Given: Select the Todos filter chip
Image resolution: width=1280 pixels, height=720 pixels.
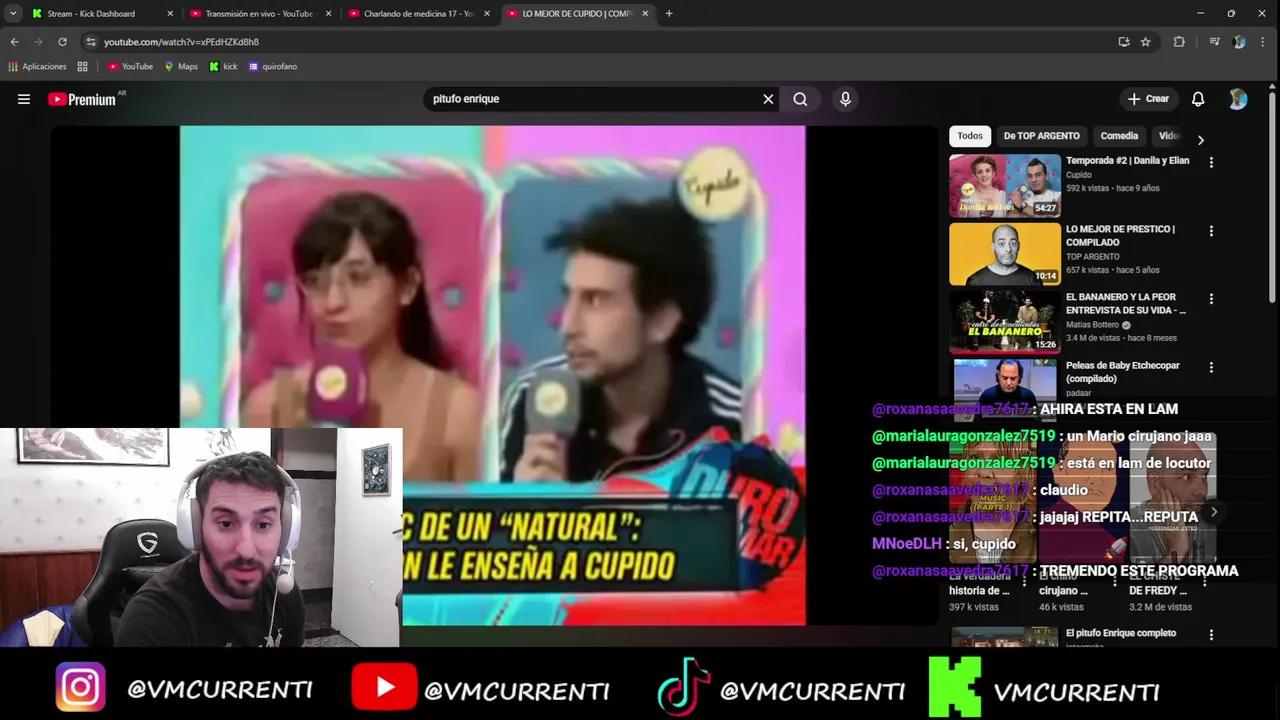Looking at the screenshot, I should [x=970, y=136].
